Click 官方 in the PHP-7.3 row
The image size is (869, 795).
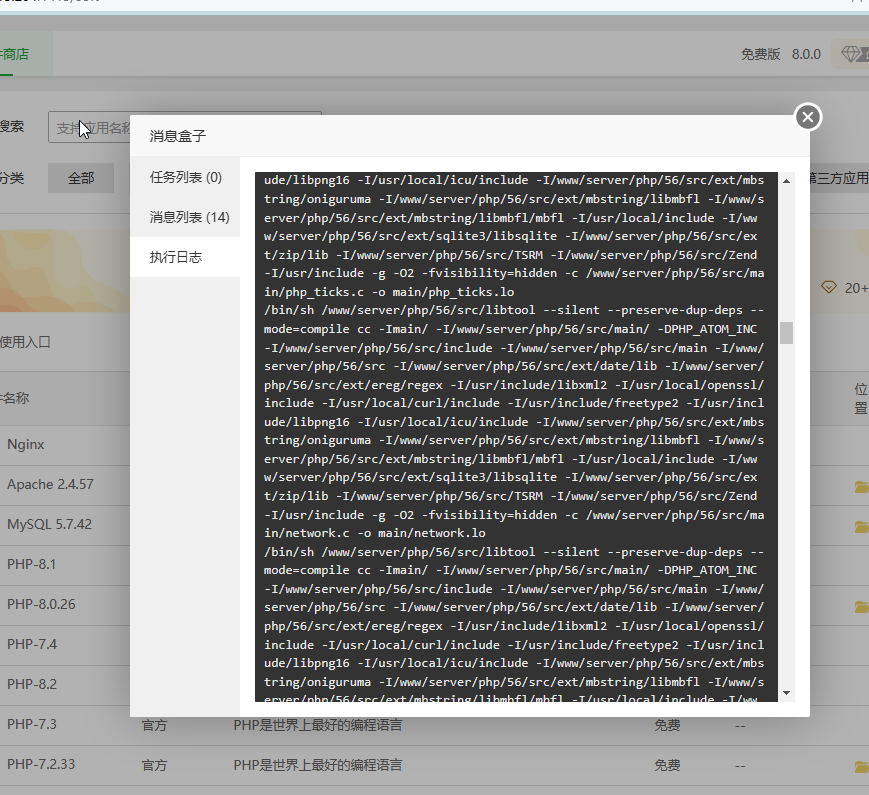154,725
